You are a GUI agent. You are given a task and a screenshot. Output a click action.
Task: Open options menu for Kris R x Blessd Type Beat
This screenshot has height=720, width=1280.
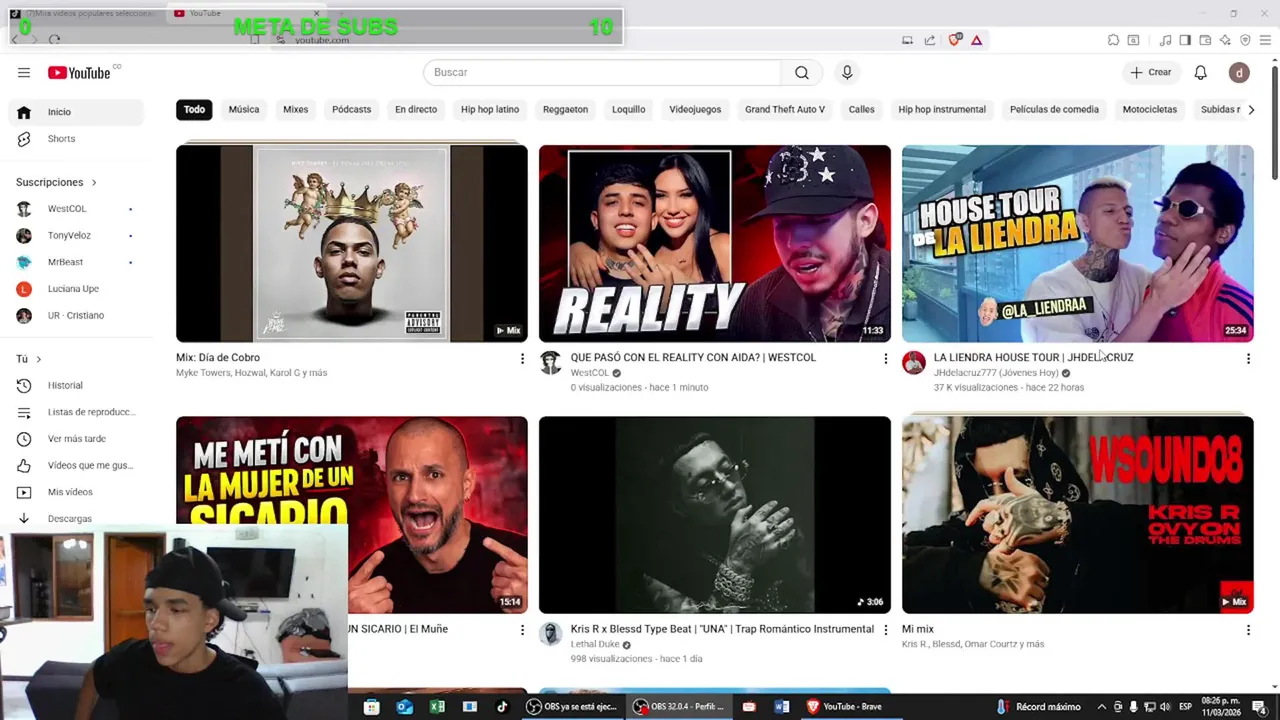[x=885, y=630]
